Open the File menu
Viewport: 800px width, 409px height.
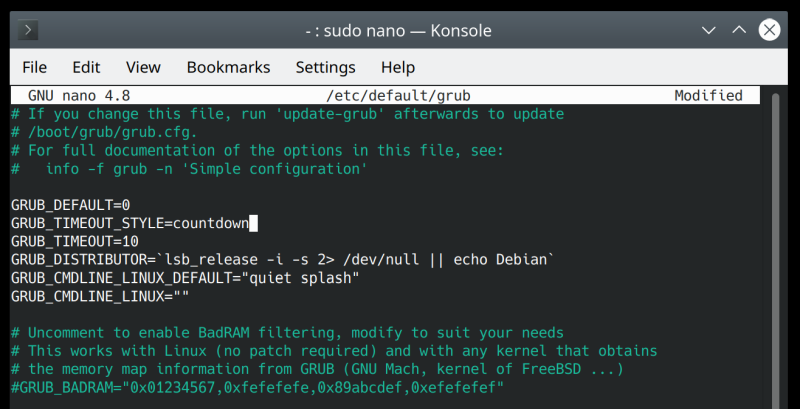(x=34, y=67)
